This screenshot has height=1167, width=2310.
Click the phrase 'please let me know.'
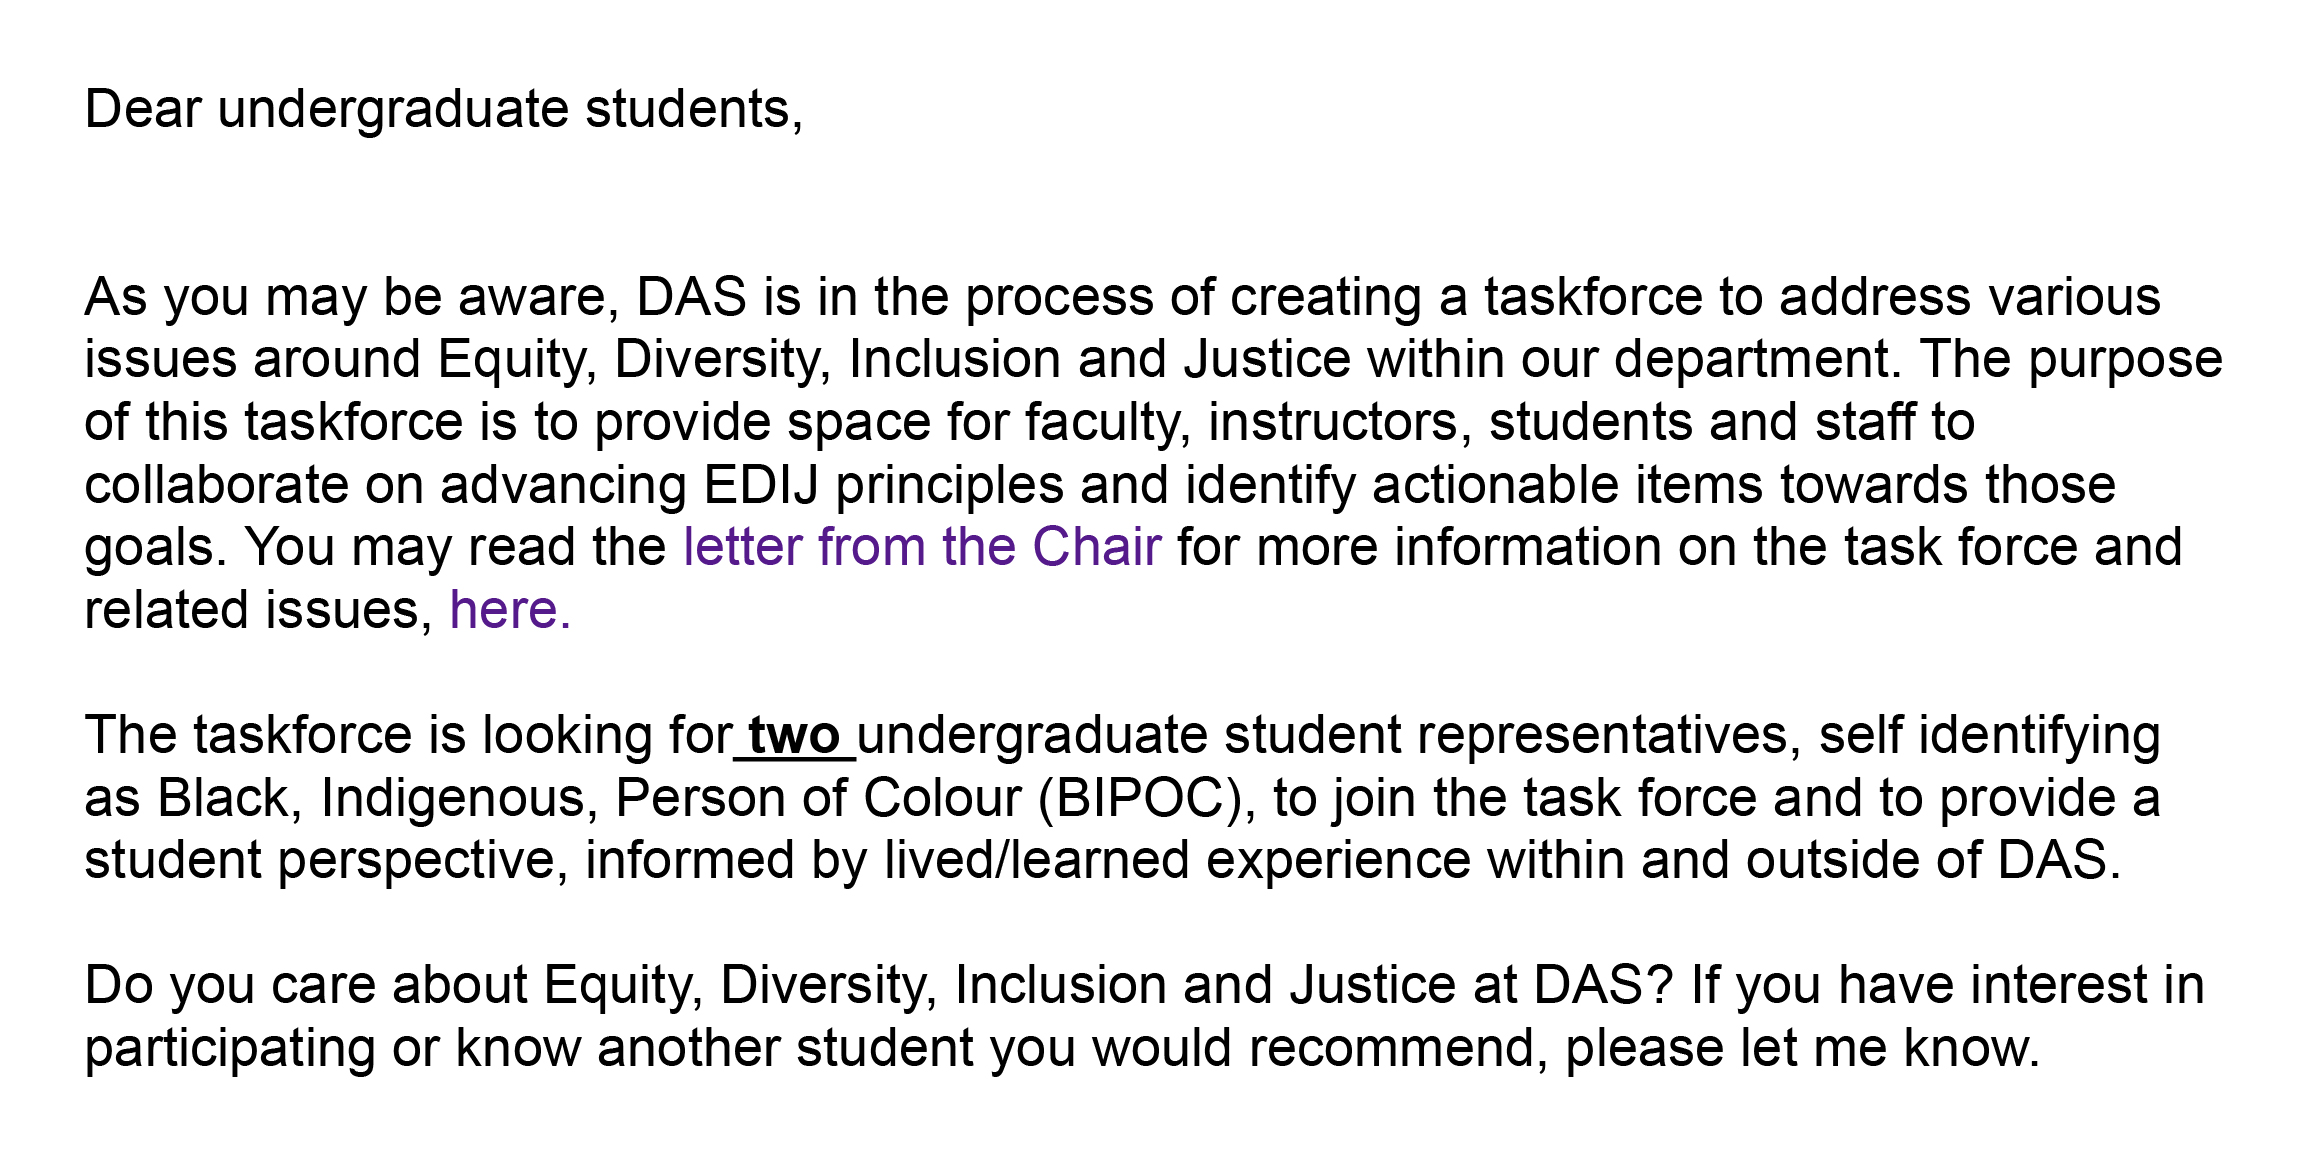1802,1048
